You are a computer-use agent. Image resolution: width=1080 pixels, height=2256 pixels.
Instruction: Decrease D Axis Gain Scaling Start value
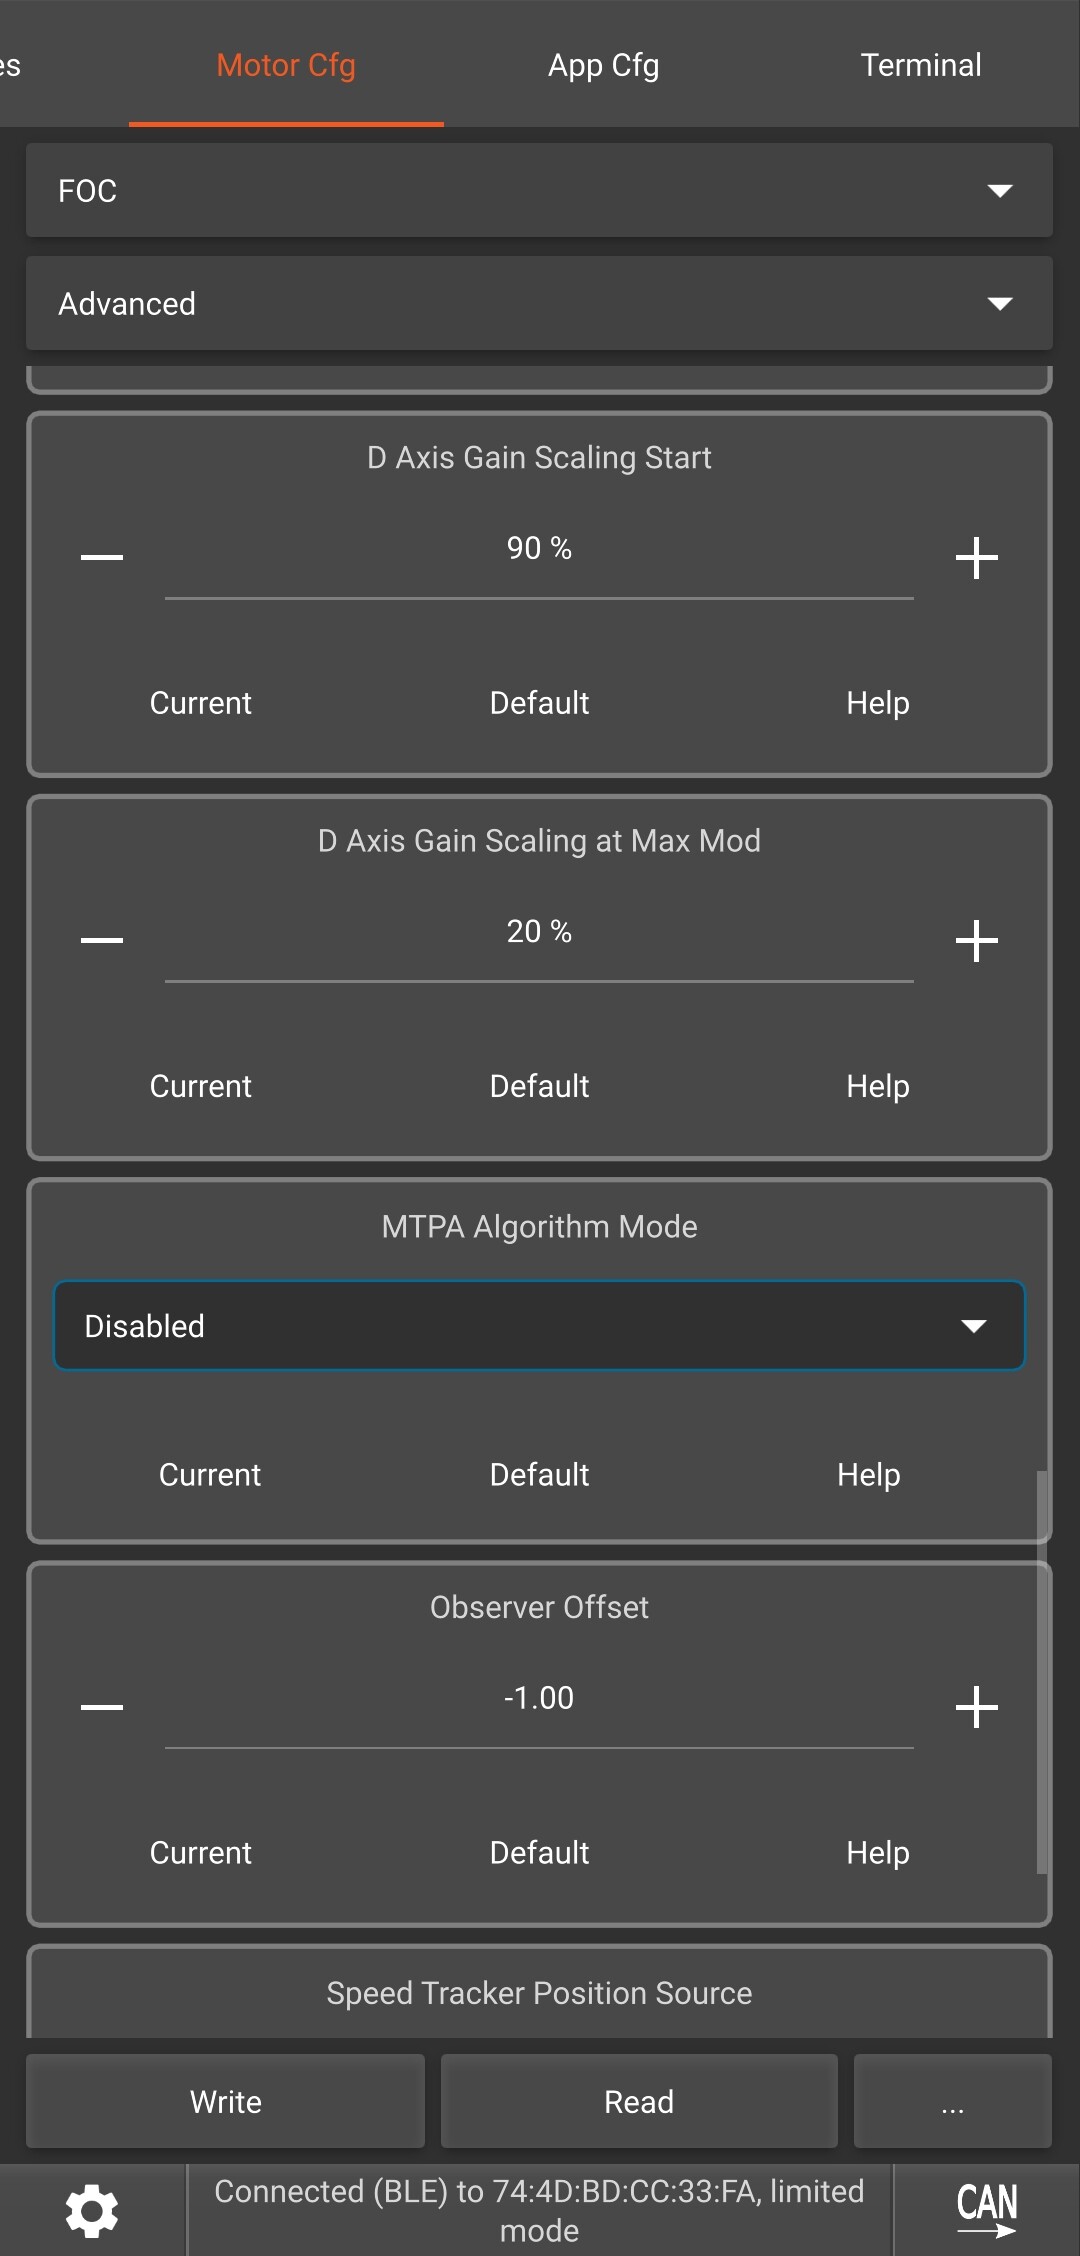click(x=102, y=557)
